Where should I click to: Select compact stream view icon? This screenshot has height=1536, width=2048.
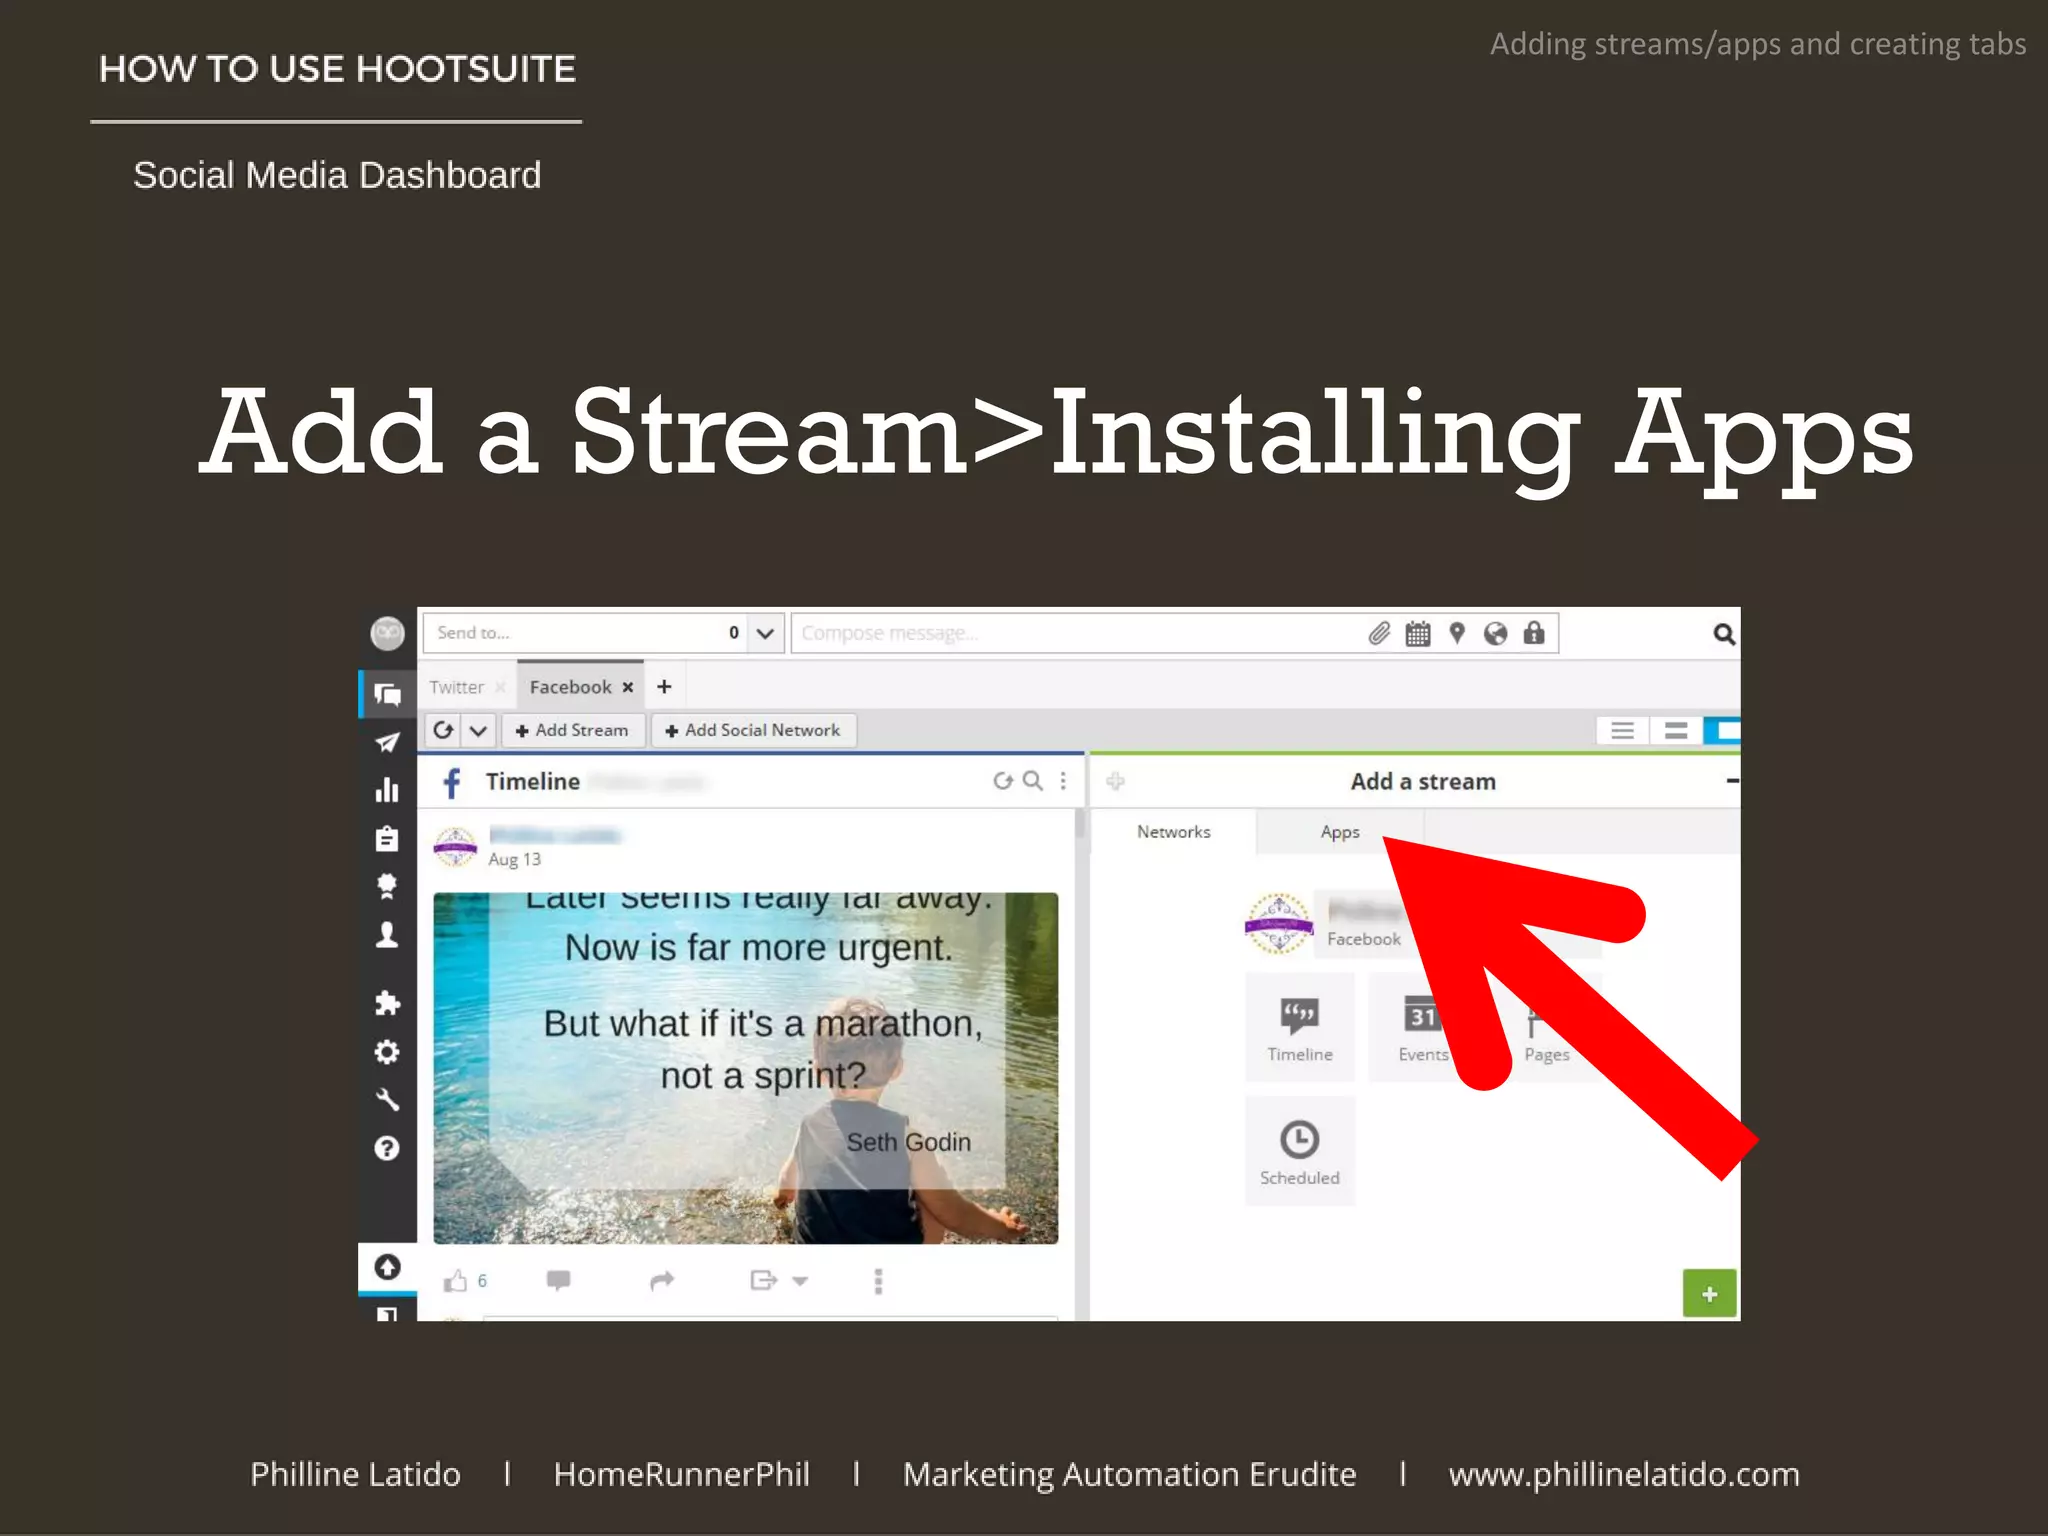(1622, 731)
